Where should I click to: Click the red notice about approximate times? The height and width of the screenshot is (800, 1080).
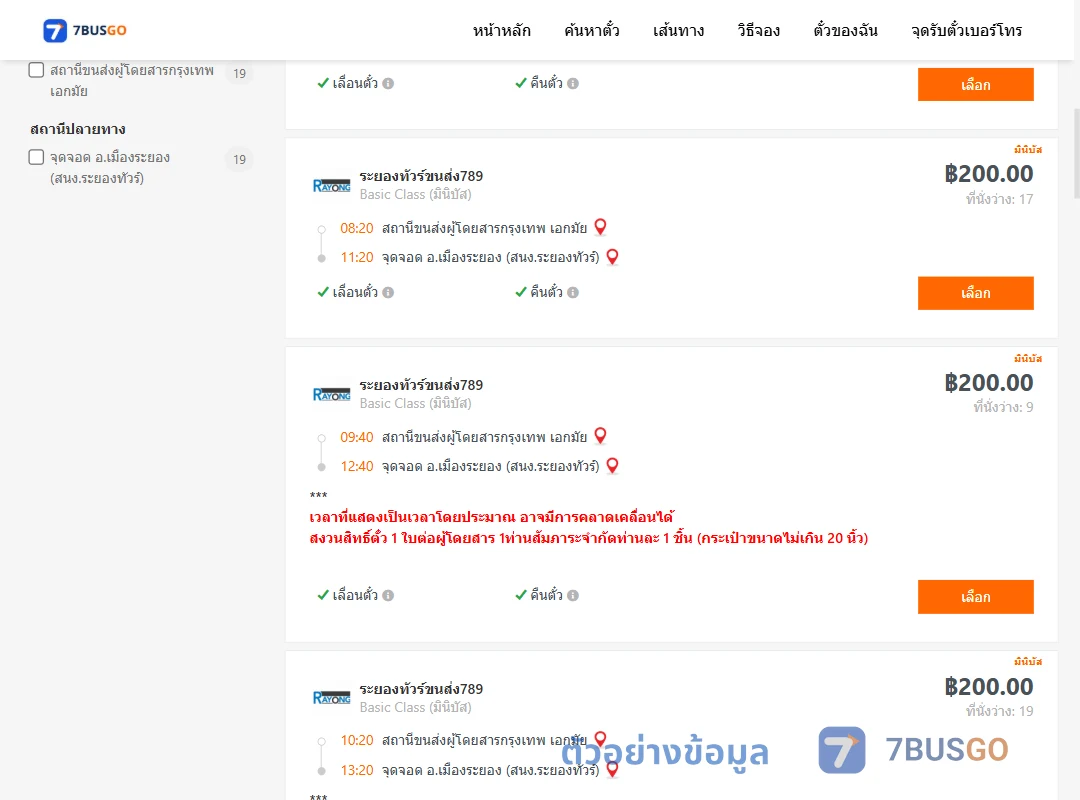coord(492,517)
